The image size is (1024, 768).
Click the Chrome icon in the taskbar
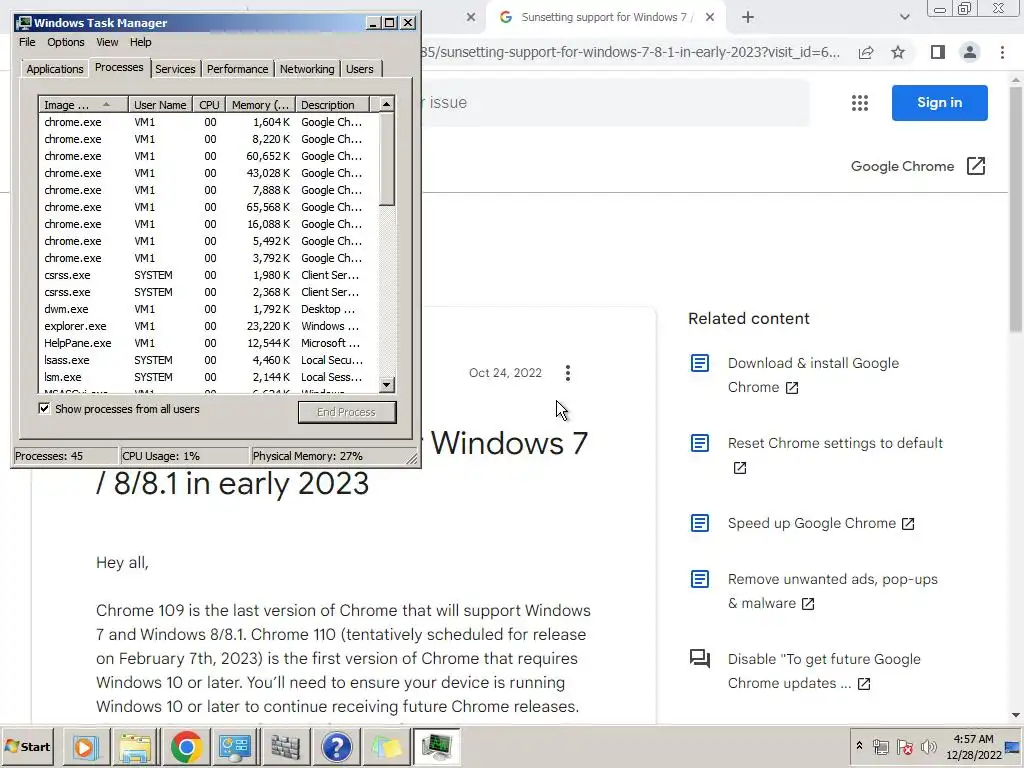click(x=186, y=746)
